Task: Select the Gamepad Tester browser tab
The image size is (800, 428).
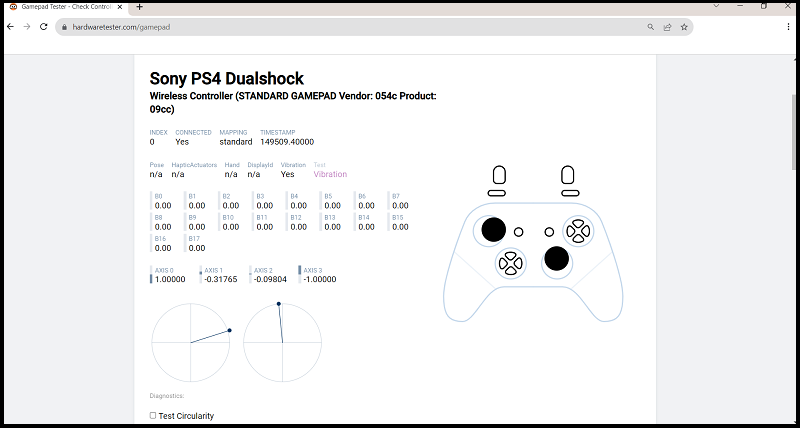Action: click(x=66, y=7)
